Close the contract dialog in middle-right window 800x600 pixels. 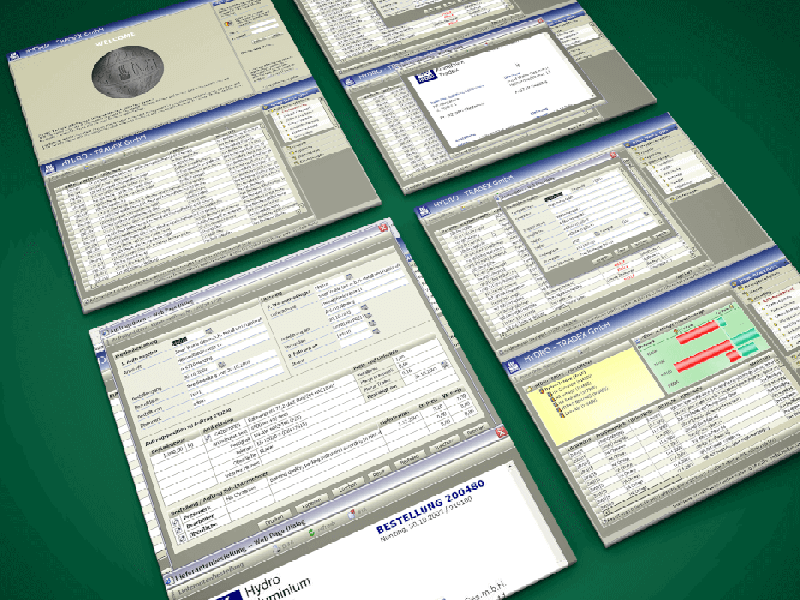(x=613, y=155)
